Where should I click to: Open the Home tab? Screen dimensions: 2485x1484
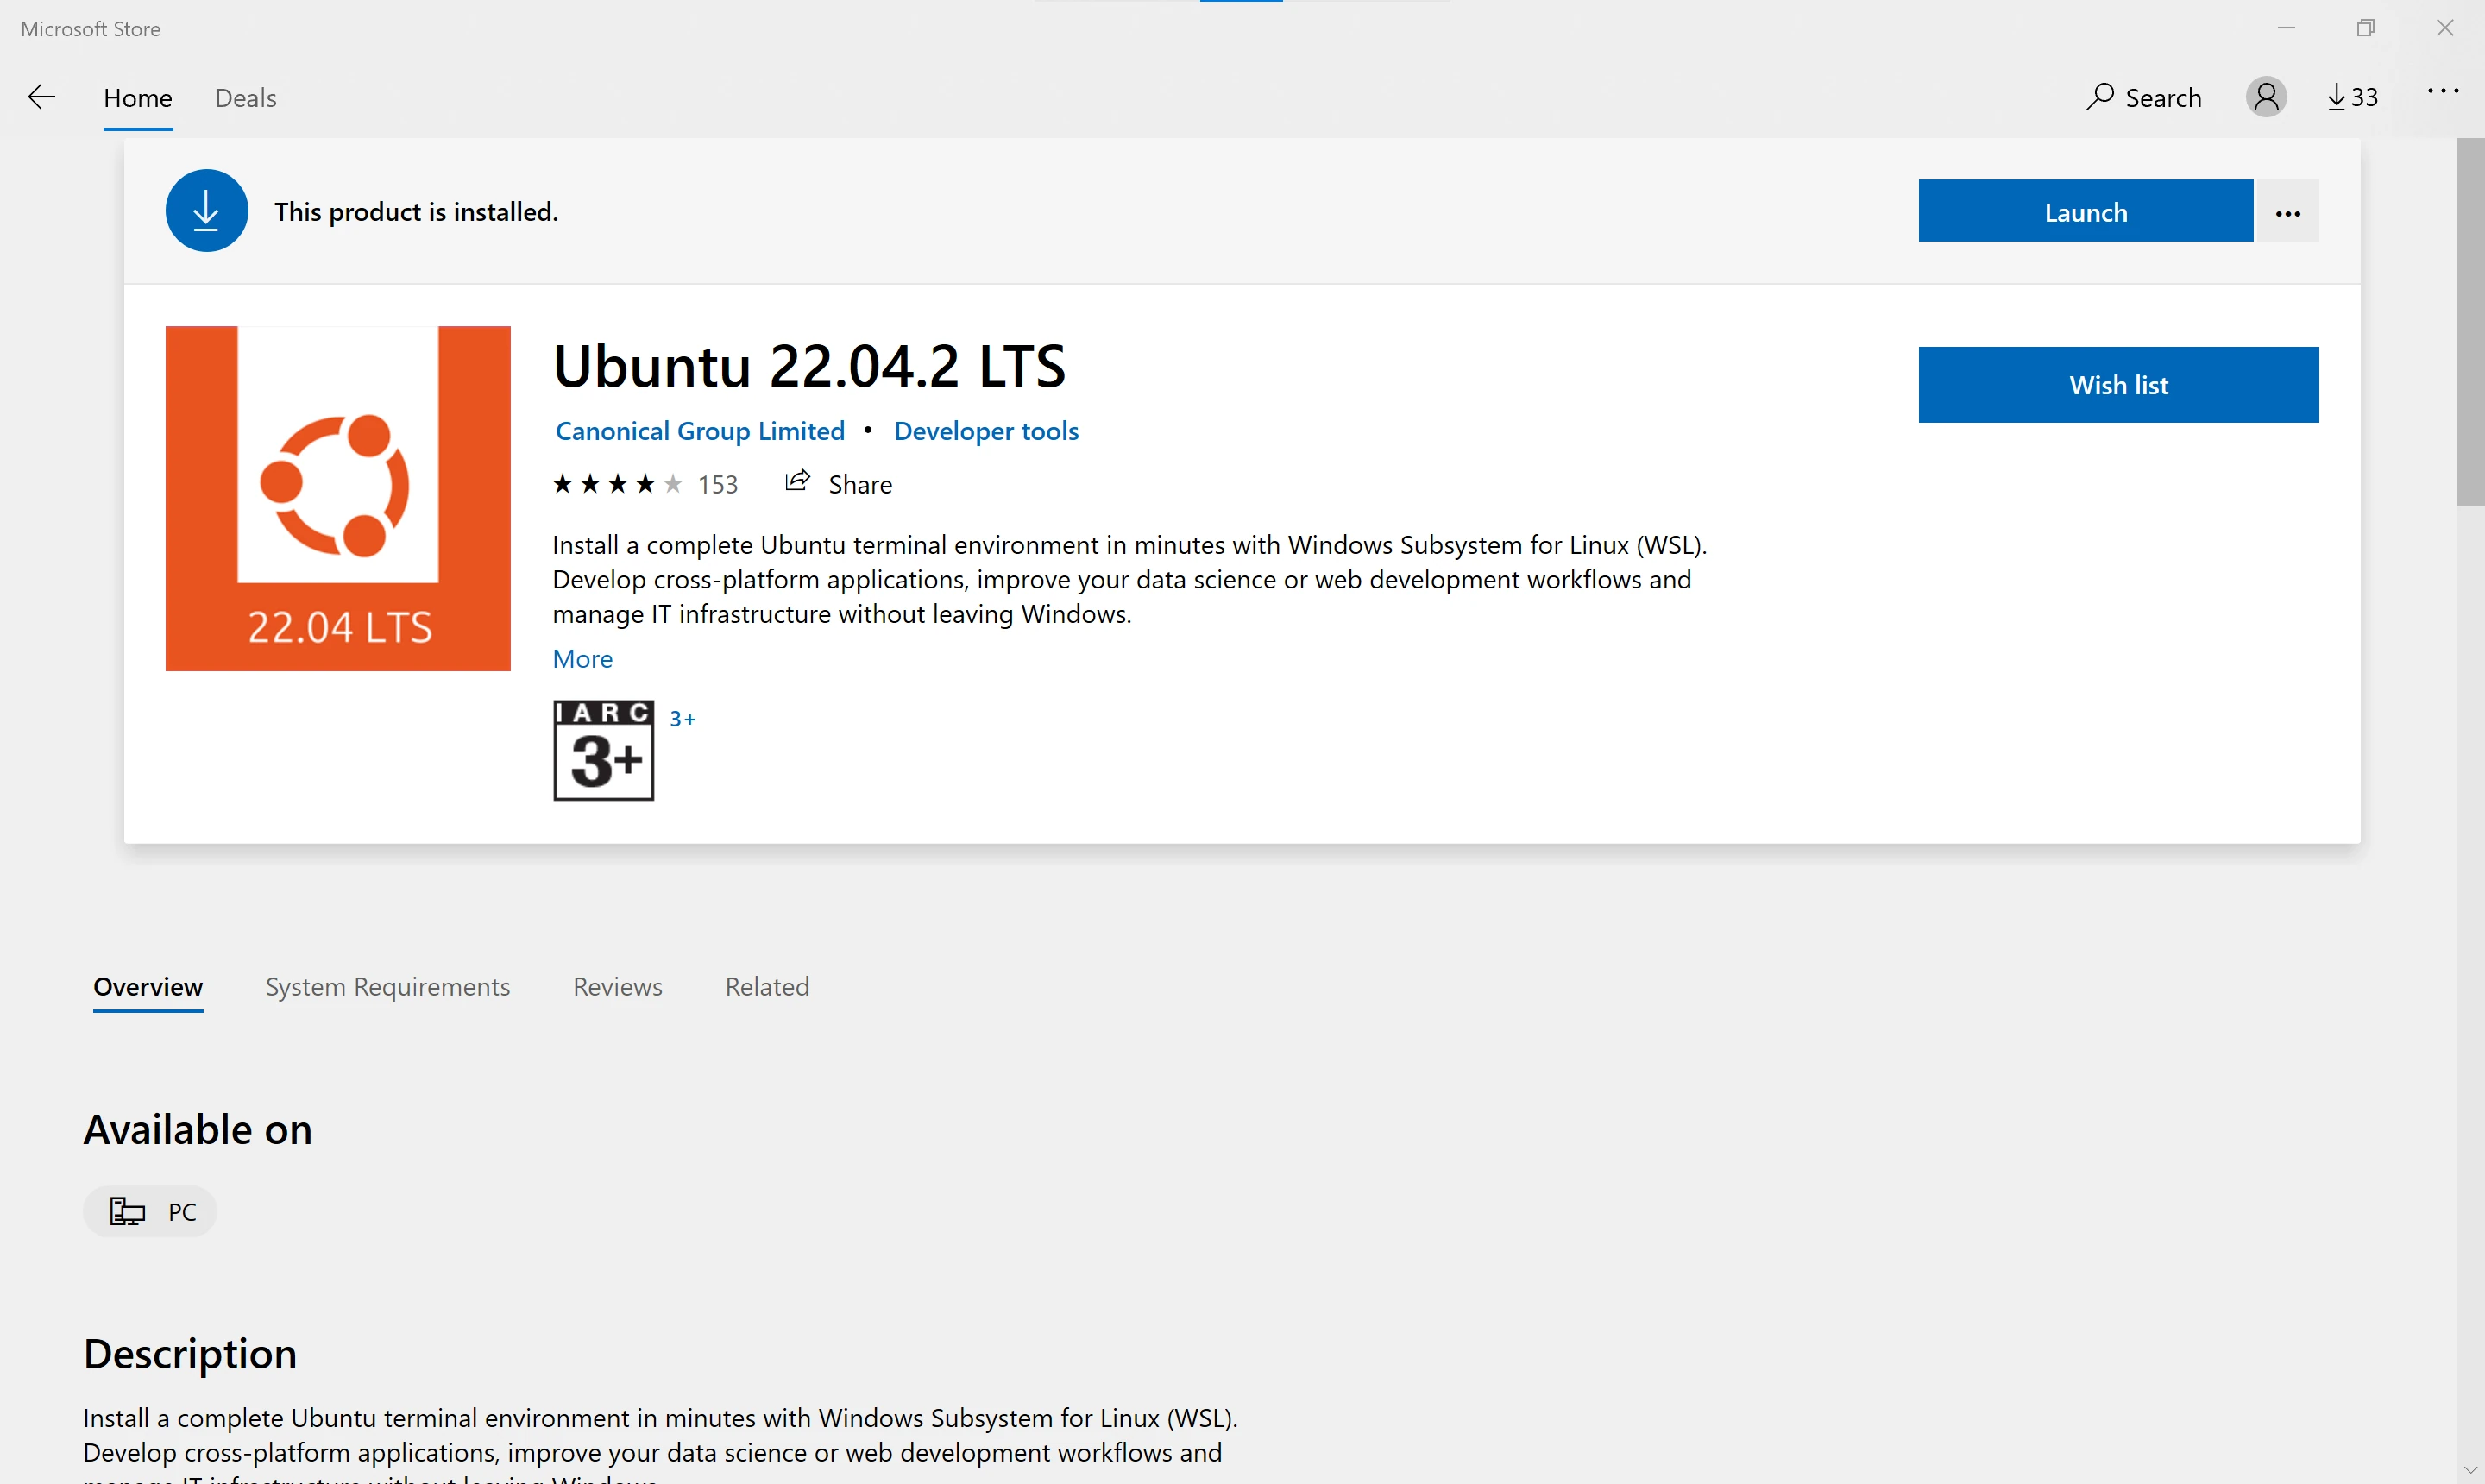pos(138,98)
